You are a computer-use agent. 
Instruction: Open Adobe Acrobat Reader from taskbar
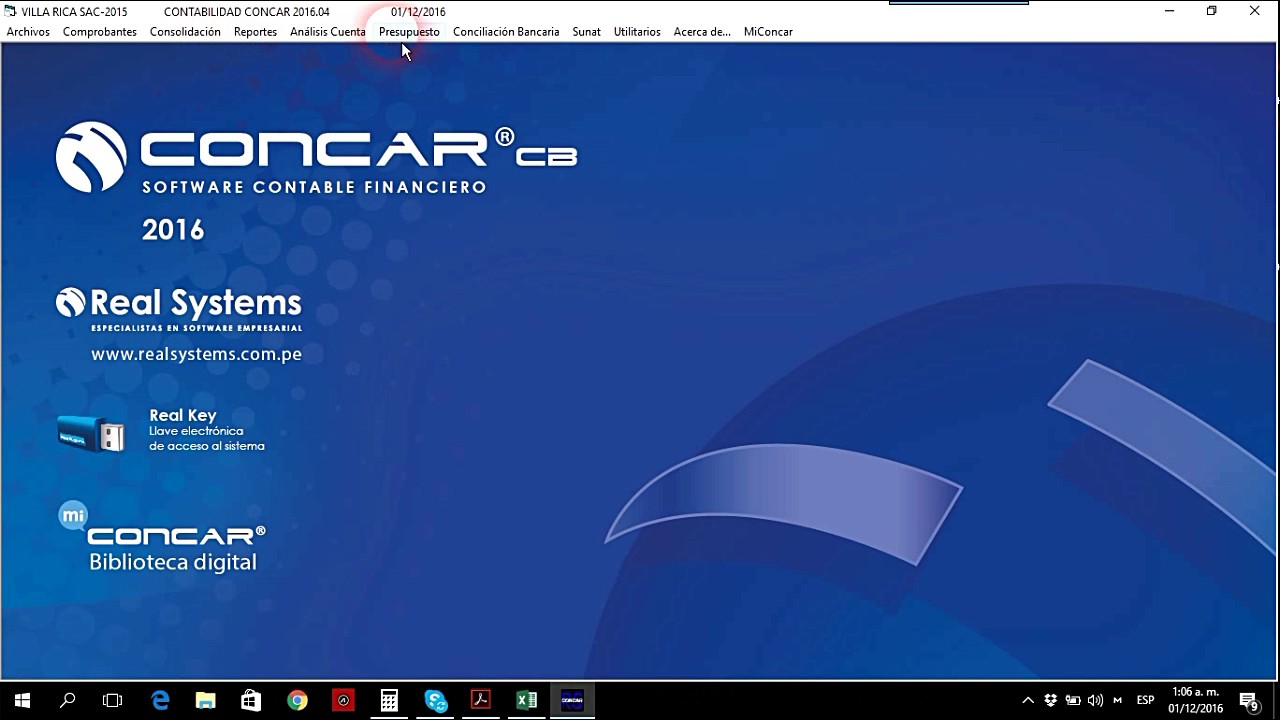click(x=481, y=700)
